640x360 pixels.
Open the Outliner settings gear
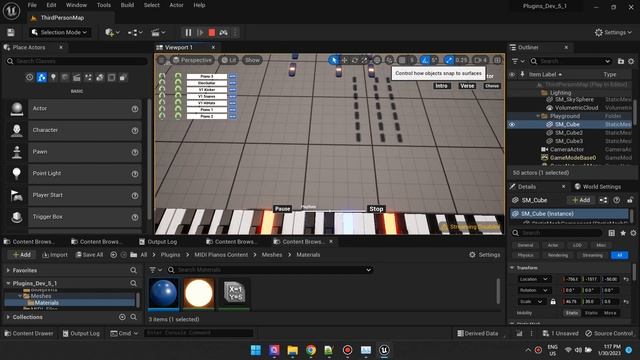pyautogui.click(x=631, y=61)
